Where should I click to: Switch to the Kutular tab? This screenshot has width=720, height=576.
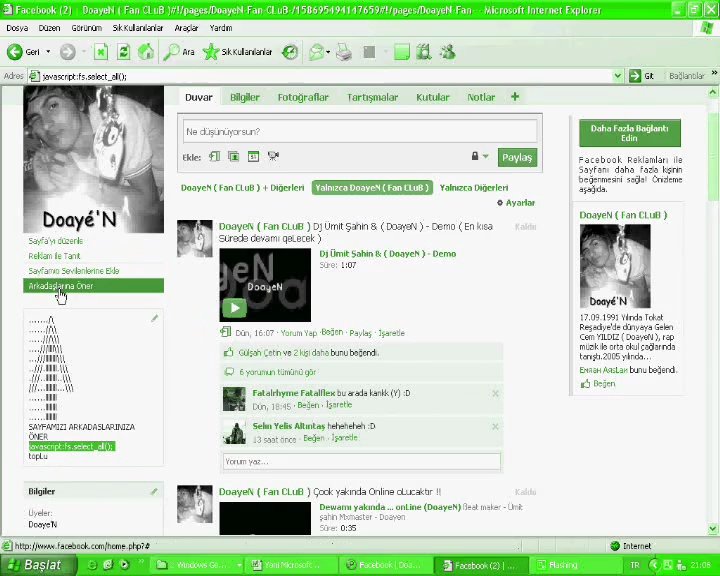point(433,97)
